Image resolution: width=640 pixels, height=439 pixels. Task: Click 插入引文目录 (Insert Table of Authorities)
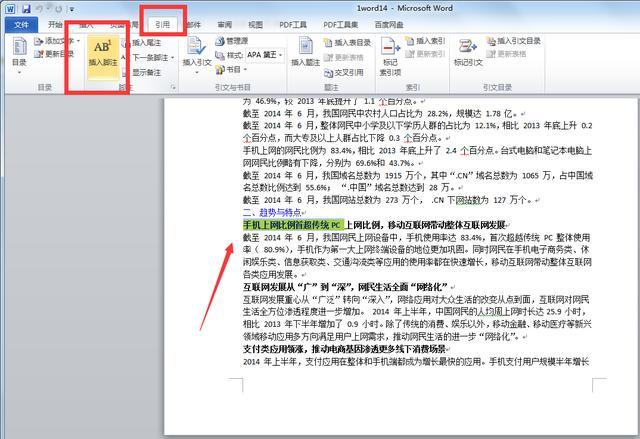514,41
